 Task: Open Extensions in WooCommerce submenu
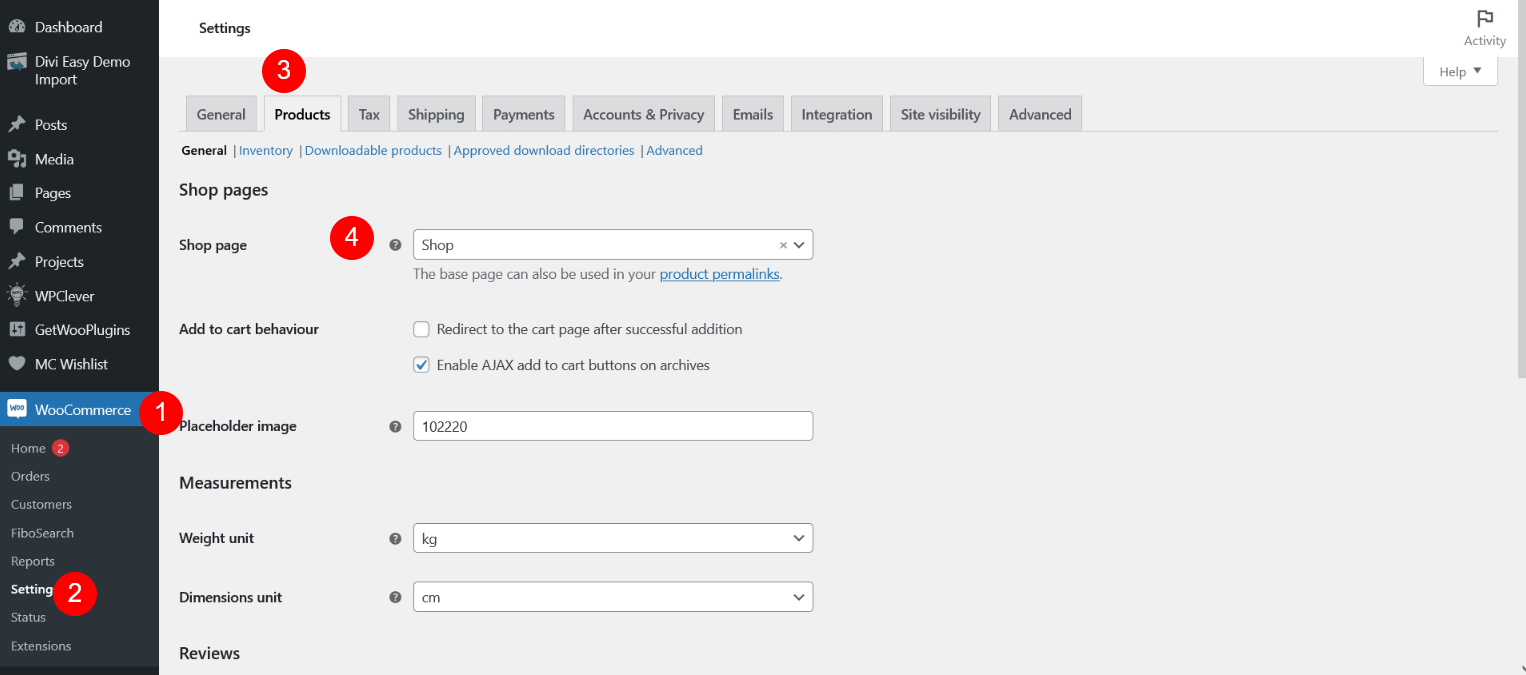click(x=41, y=646)
